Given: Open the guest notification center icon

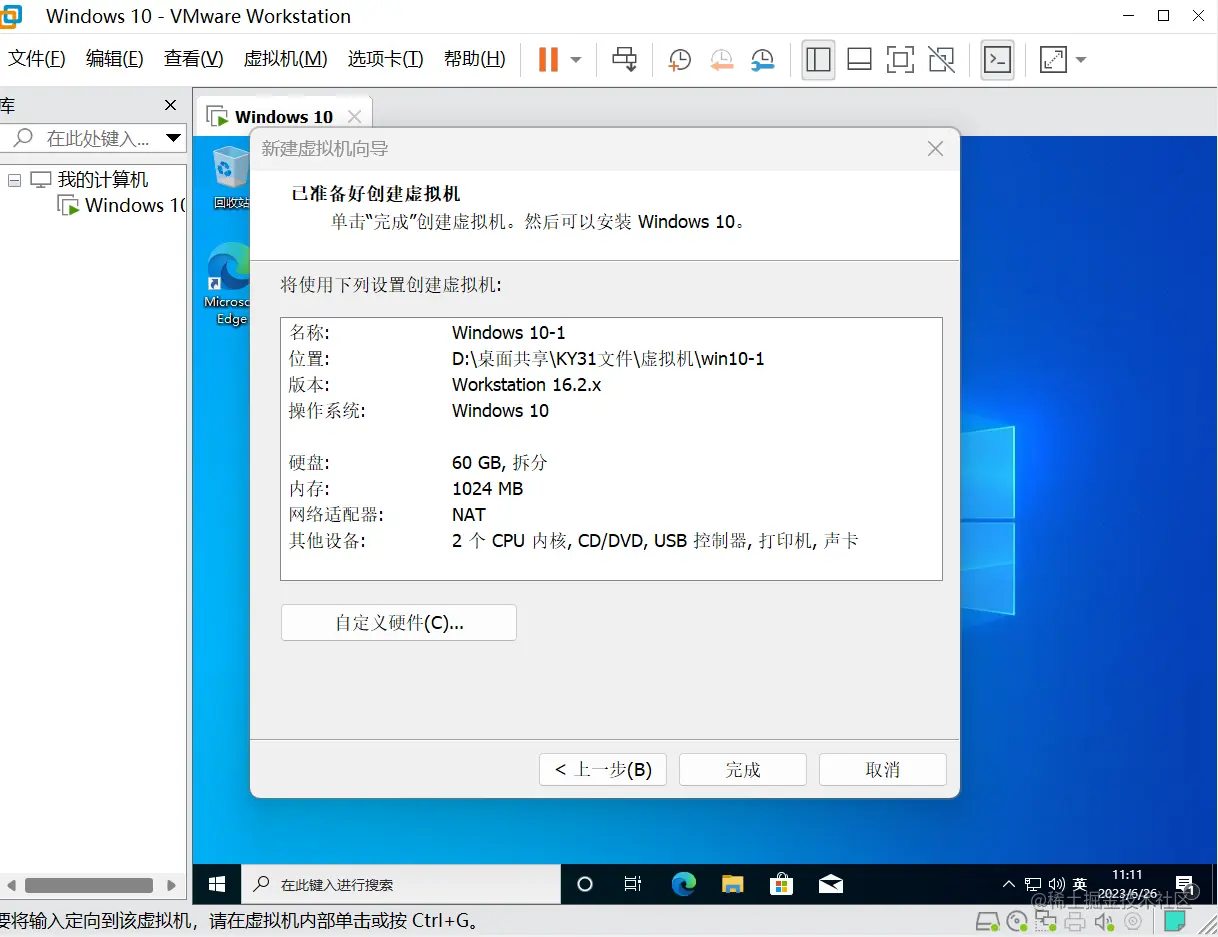Looking at the screenshot, I should 1187,885.
